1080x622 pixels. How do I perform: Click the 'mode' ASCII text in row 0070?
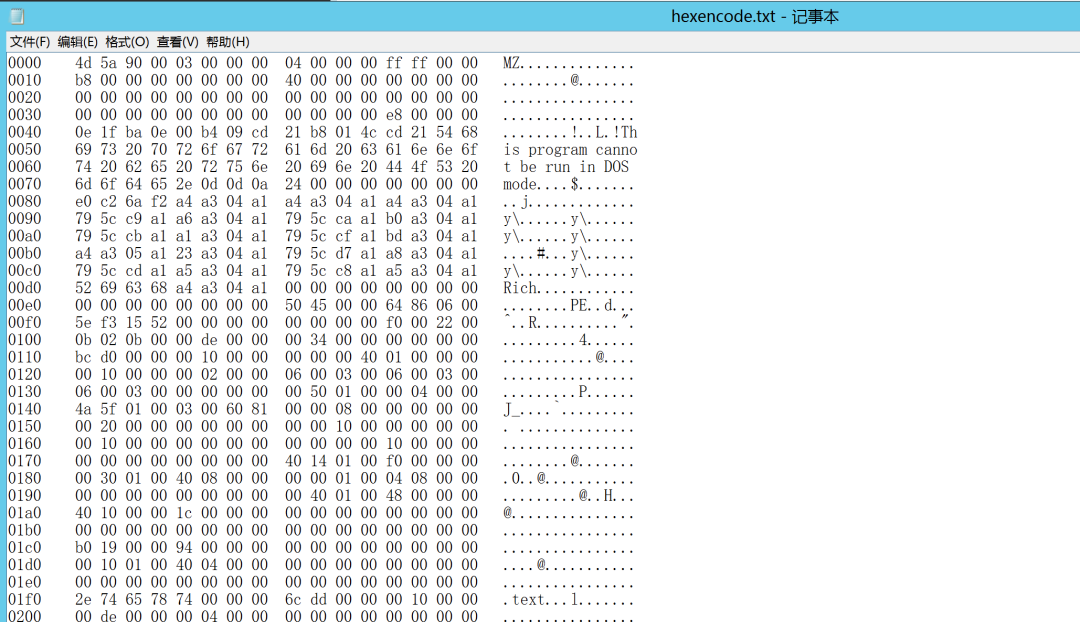(x=520, y=185)
